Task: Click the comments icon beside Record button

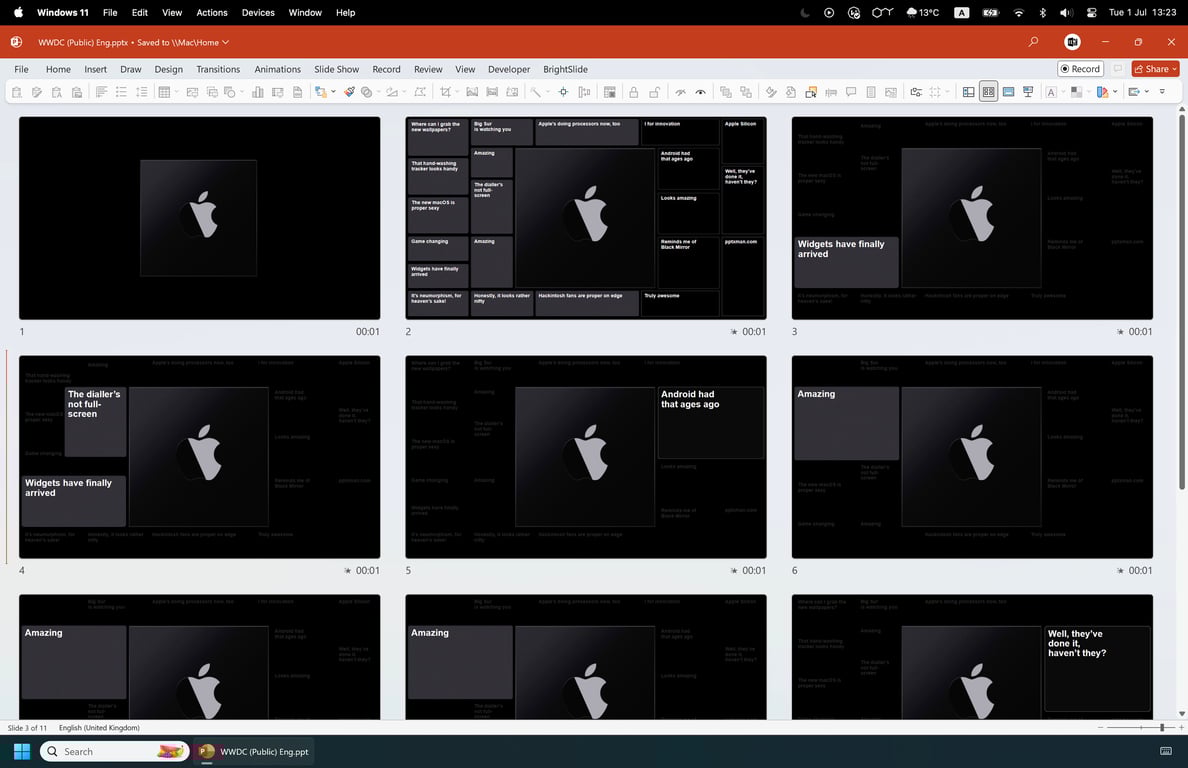Action: point(1118,69)
